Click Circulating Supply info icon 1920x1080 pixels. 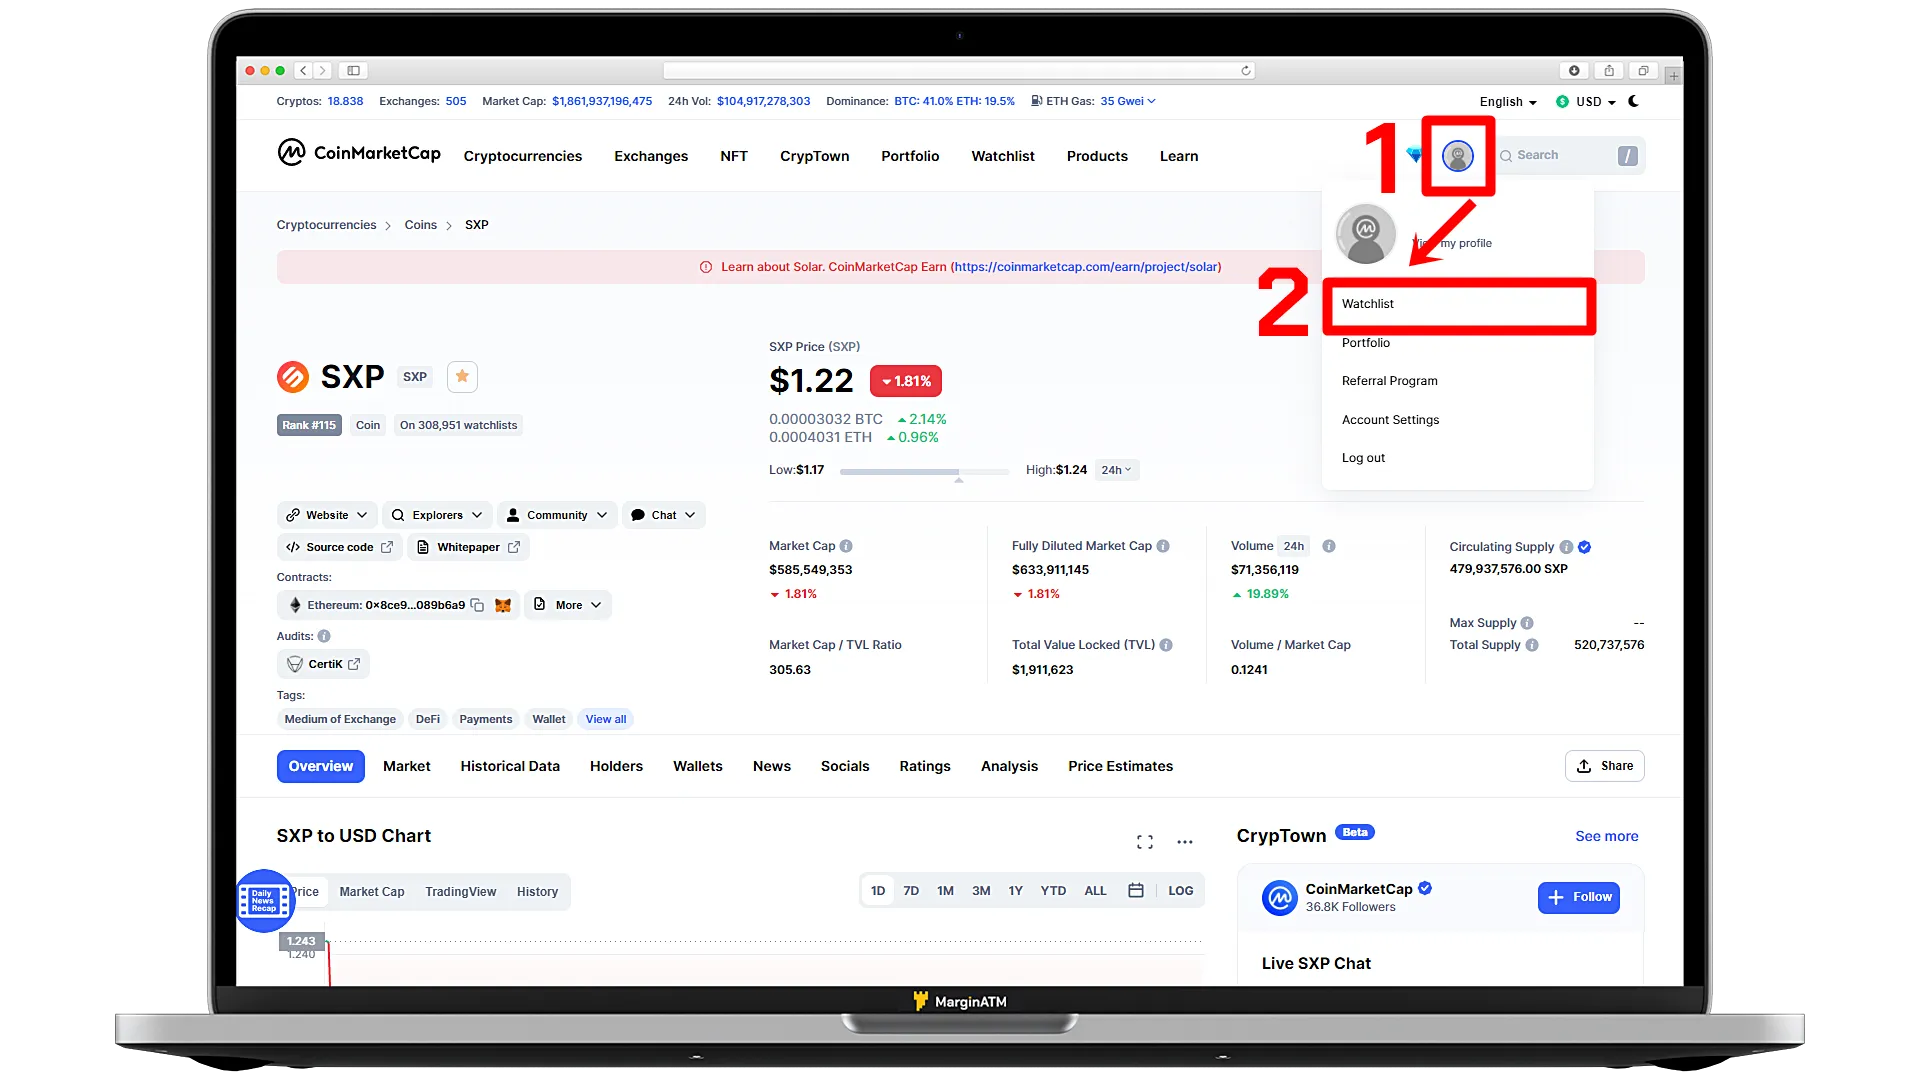coord(1567,547)
